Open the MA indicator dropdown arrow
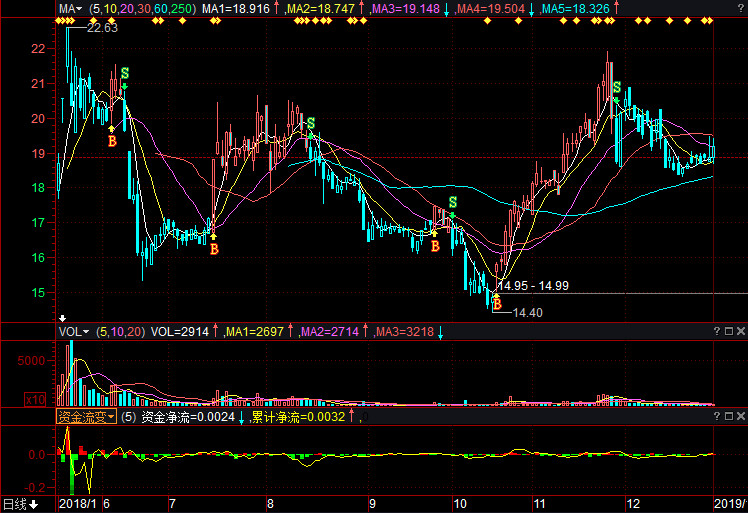 [79, 9]
